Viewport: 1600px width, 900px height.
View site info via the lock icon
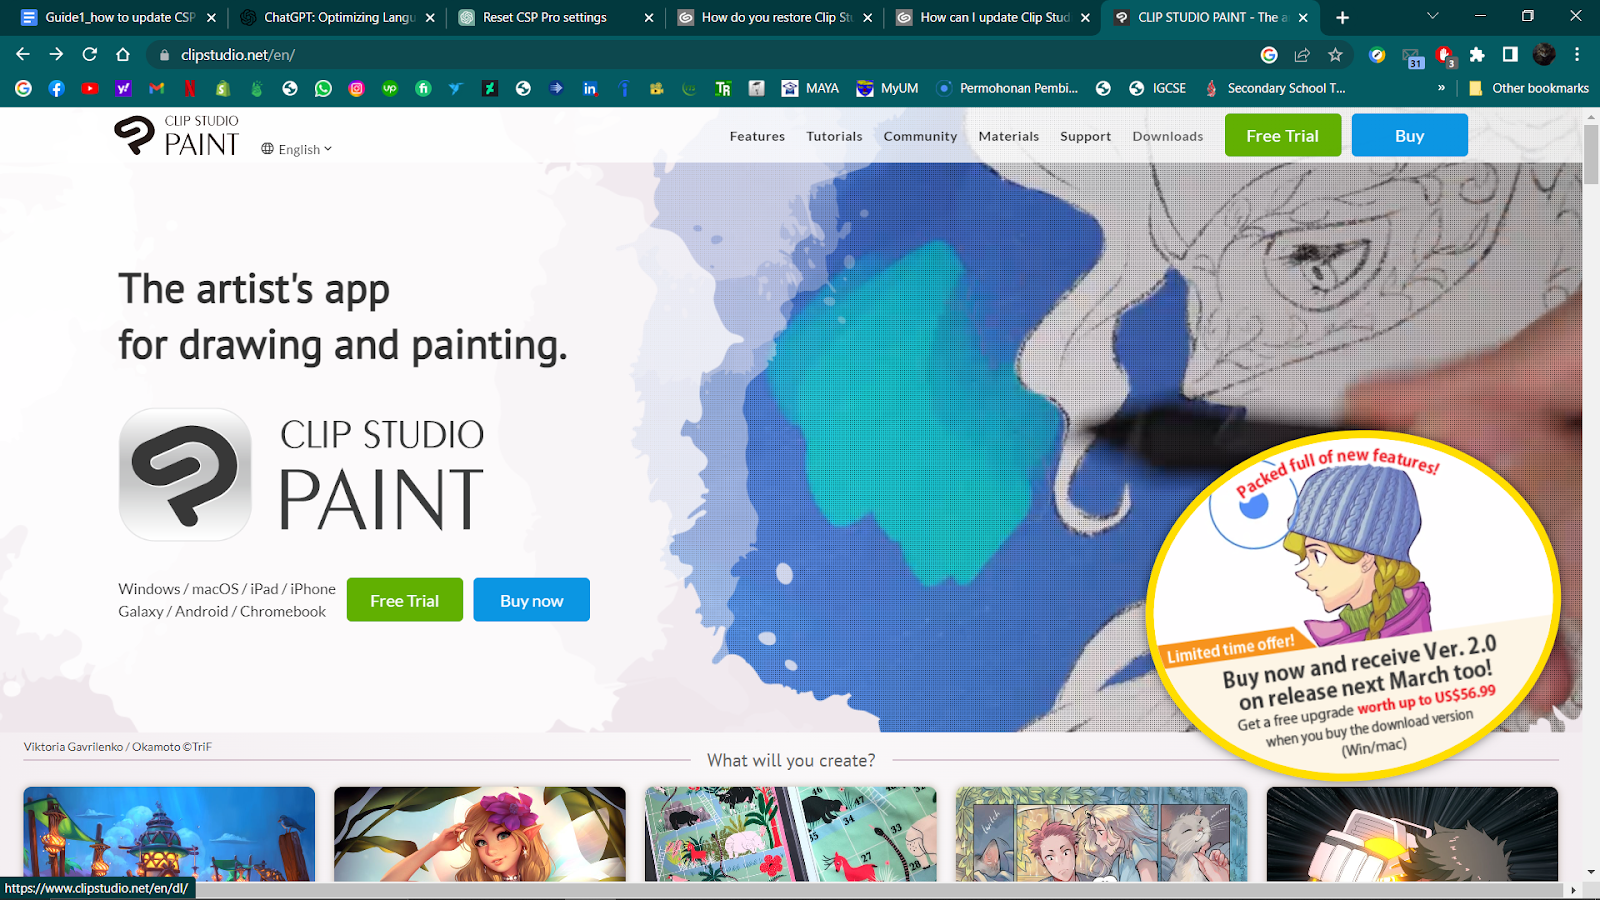[x=165, y=55]
